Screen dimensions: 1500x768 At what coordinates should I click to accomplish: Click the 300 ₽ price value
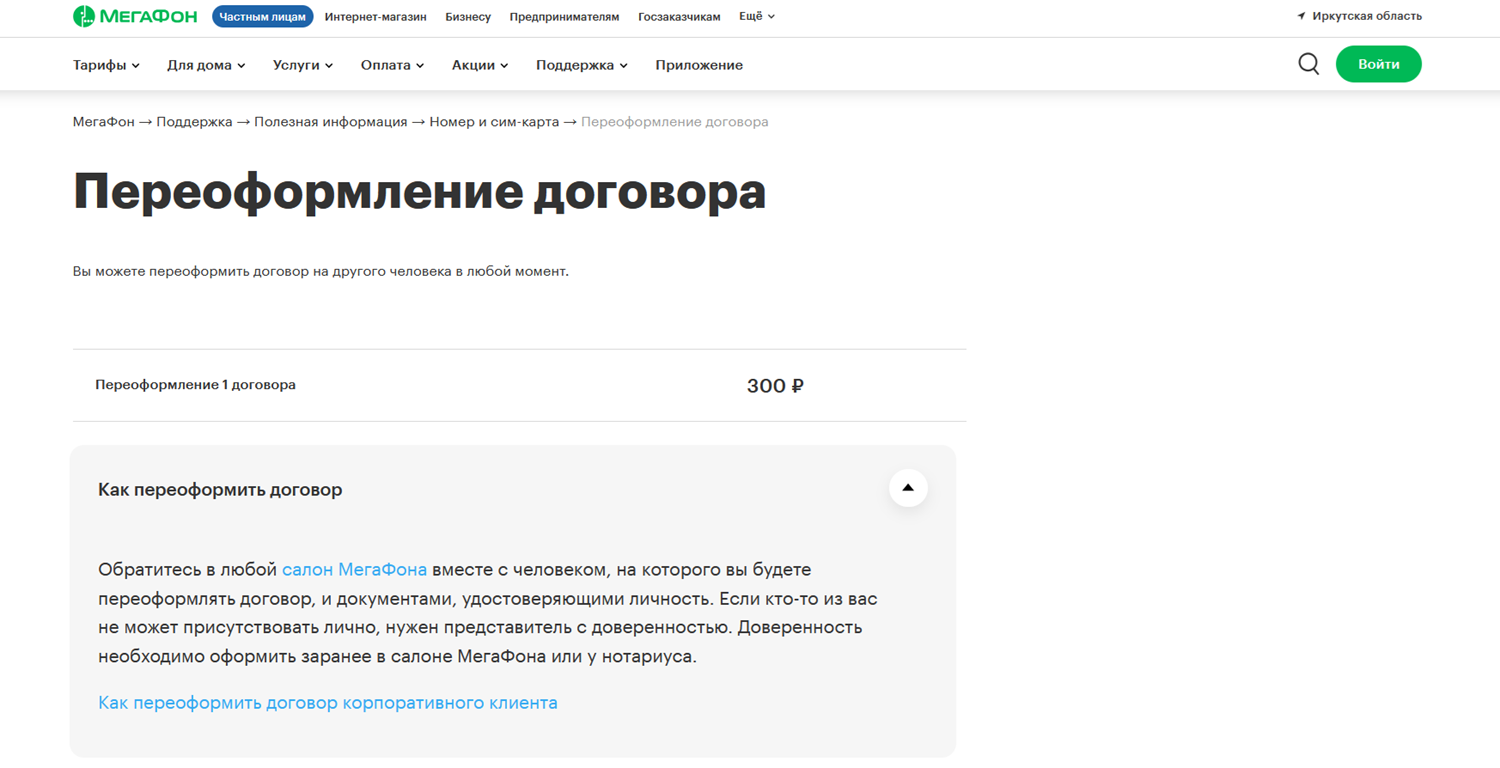775,386
